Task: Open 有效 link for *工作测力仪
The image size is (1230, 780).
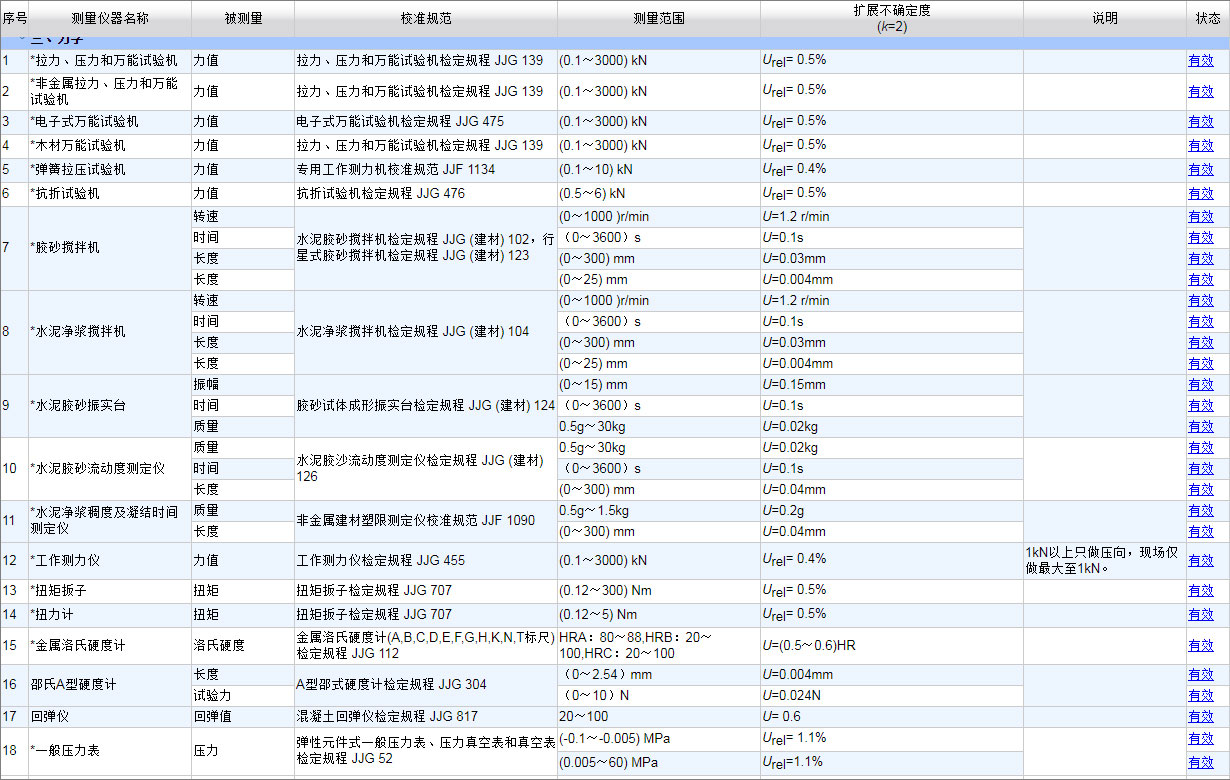Action: pos(1200,561)
